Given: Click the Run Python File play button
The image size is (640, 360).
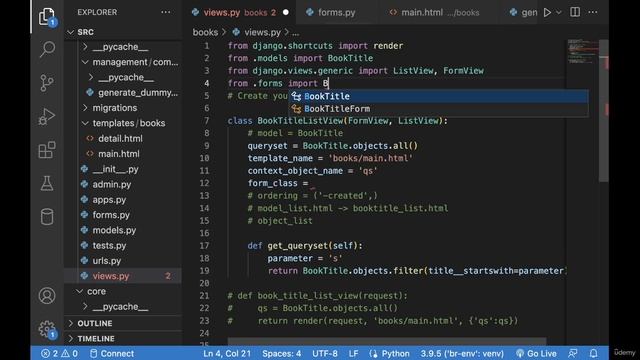Looking at the screenshot, I should pyautogui.click(x=547, y=12).
